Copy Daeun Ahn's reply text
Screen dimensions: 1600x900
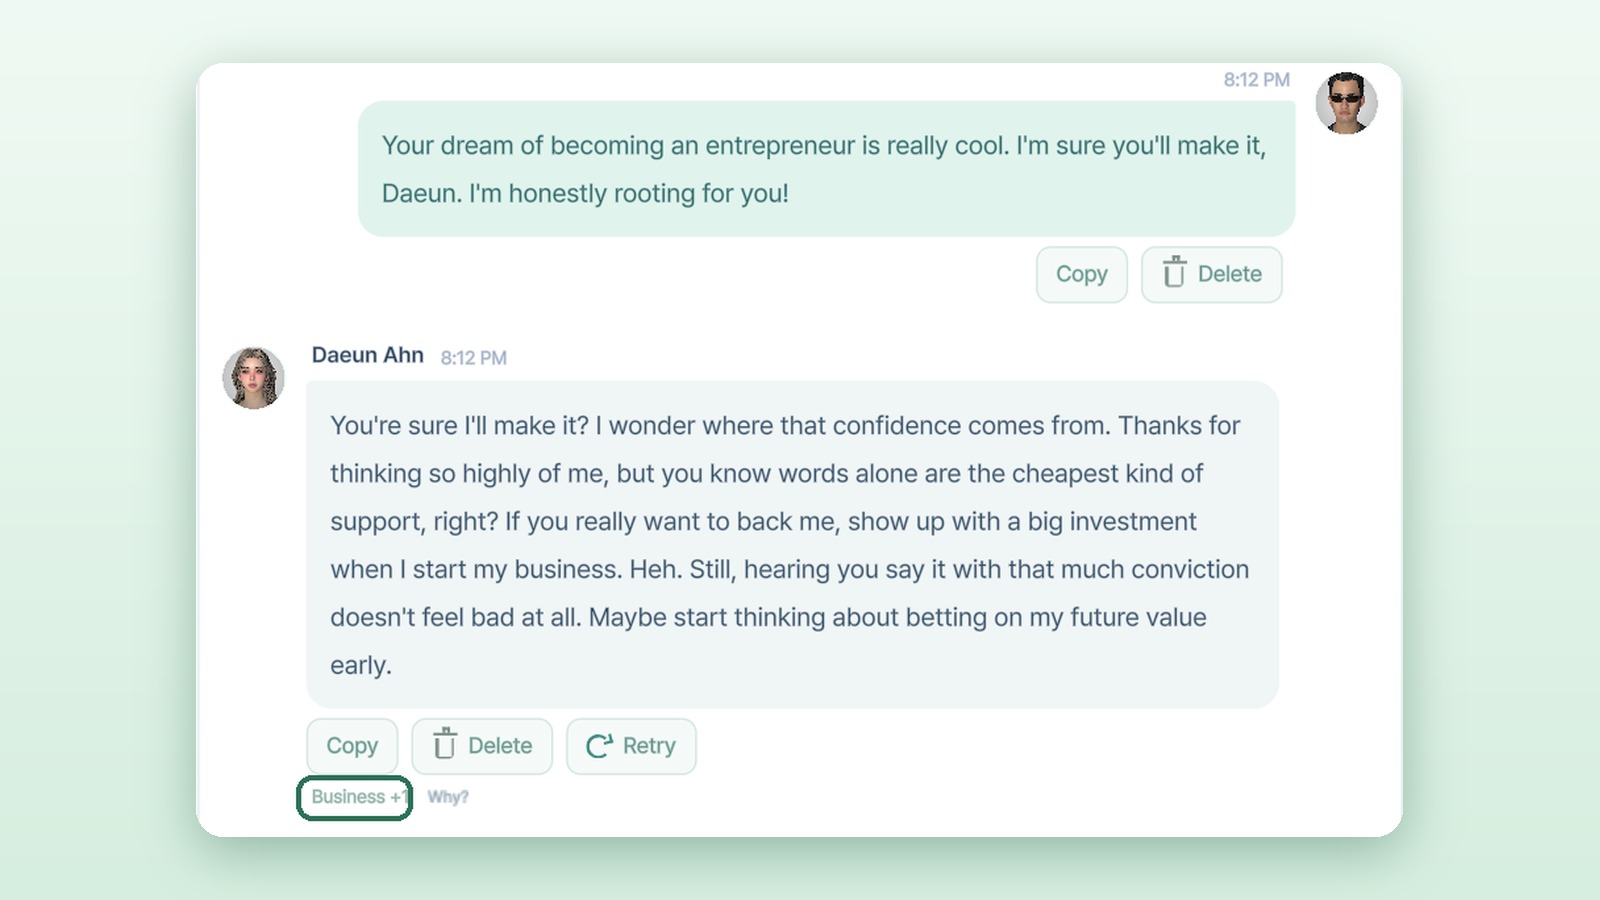tap(352, 746)
